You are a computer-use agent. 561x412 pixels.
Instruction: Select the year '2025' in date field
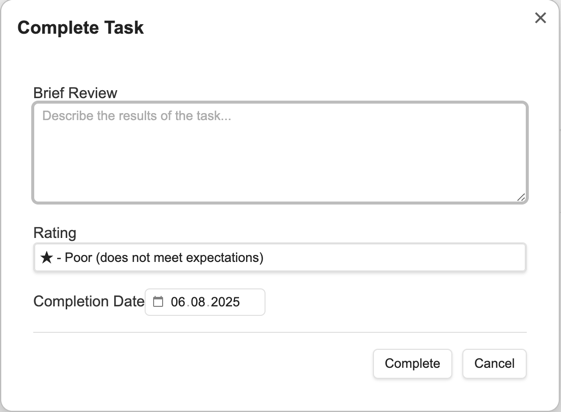click(225, 302)
